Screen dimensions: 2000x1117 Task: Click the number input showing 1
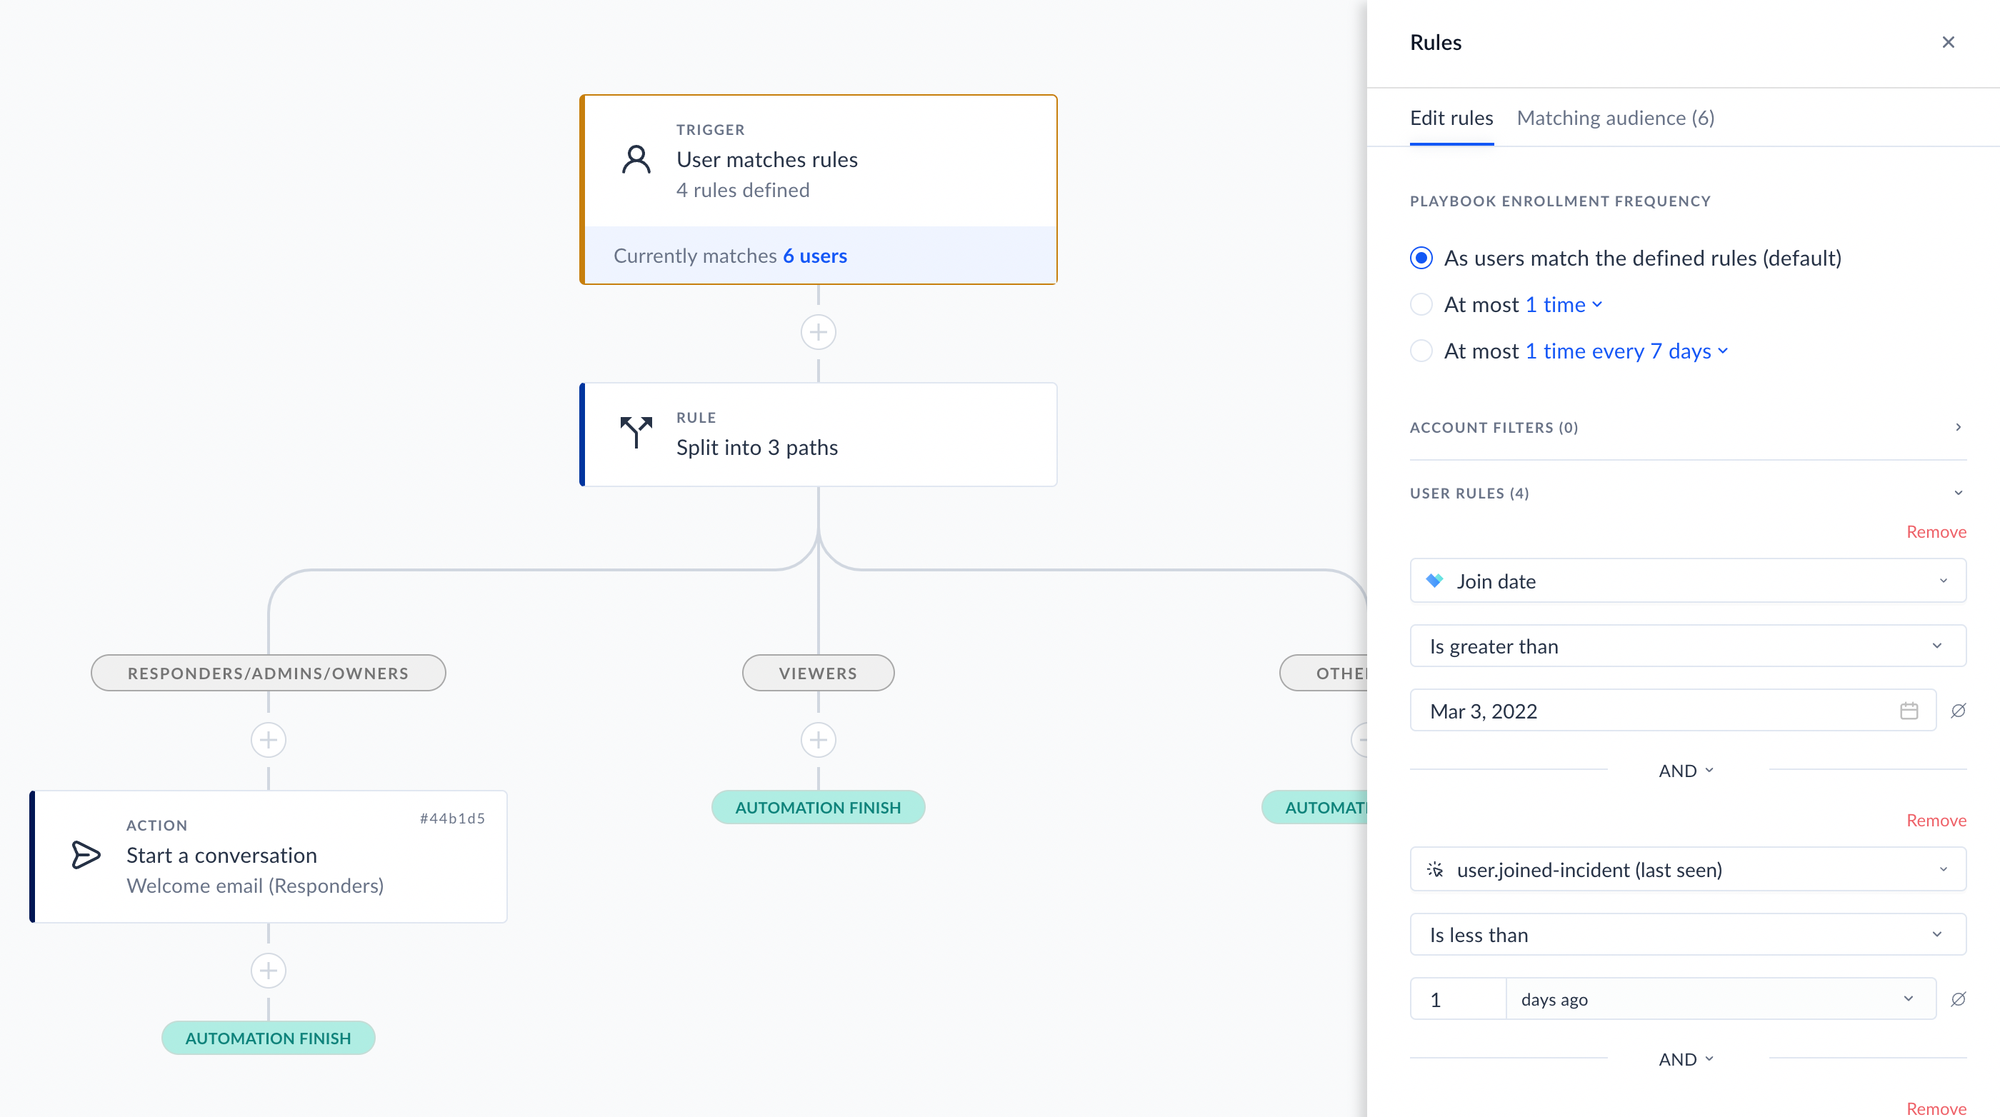click(x=1457, y=999)
